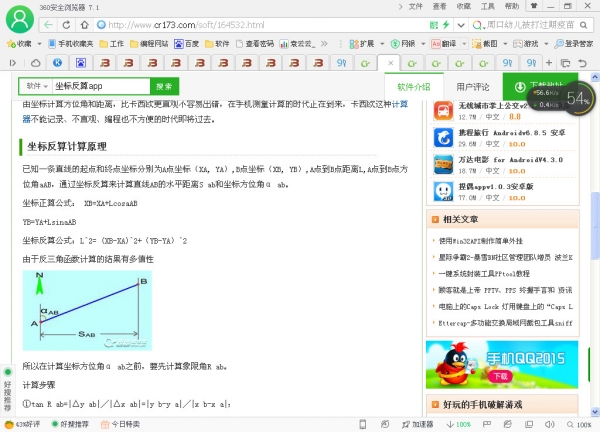The image size is (600, 432).
Task: Click the 坐标反算app search input field
Action: click(101, 86)
